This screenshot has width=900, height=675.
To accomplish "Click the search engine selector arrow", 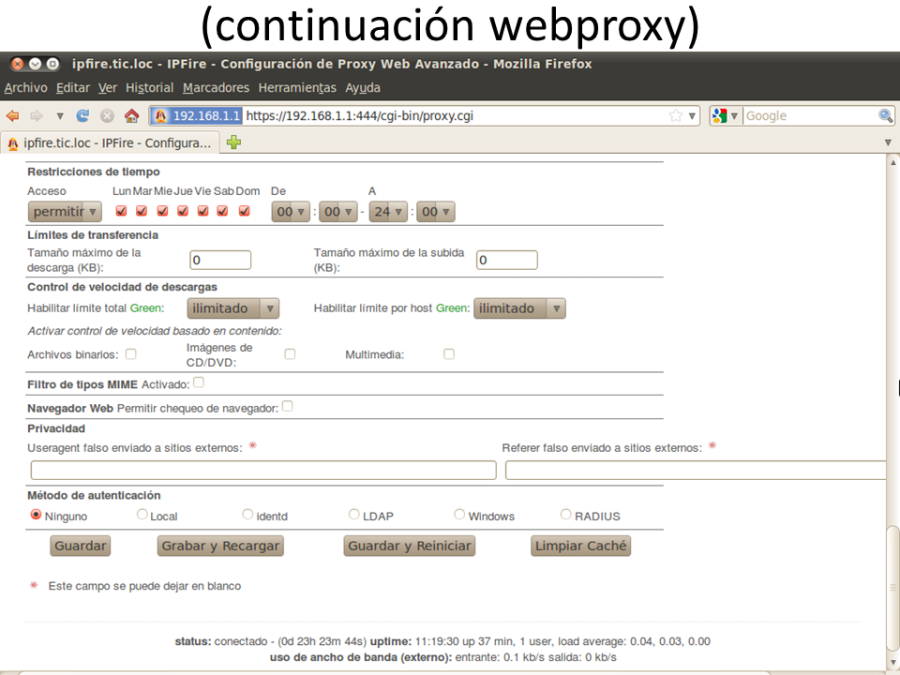I will 734,115.
